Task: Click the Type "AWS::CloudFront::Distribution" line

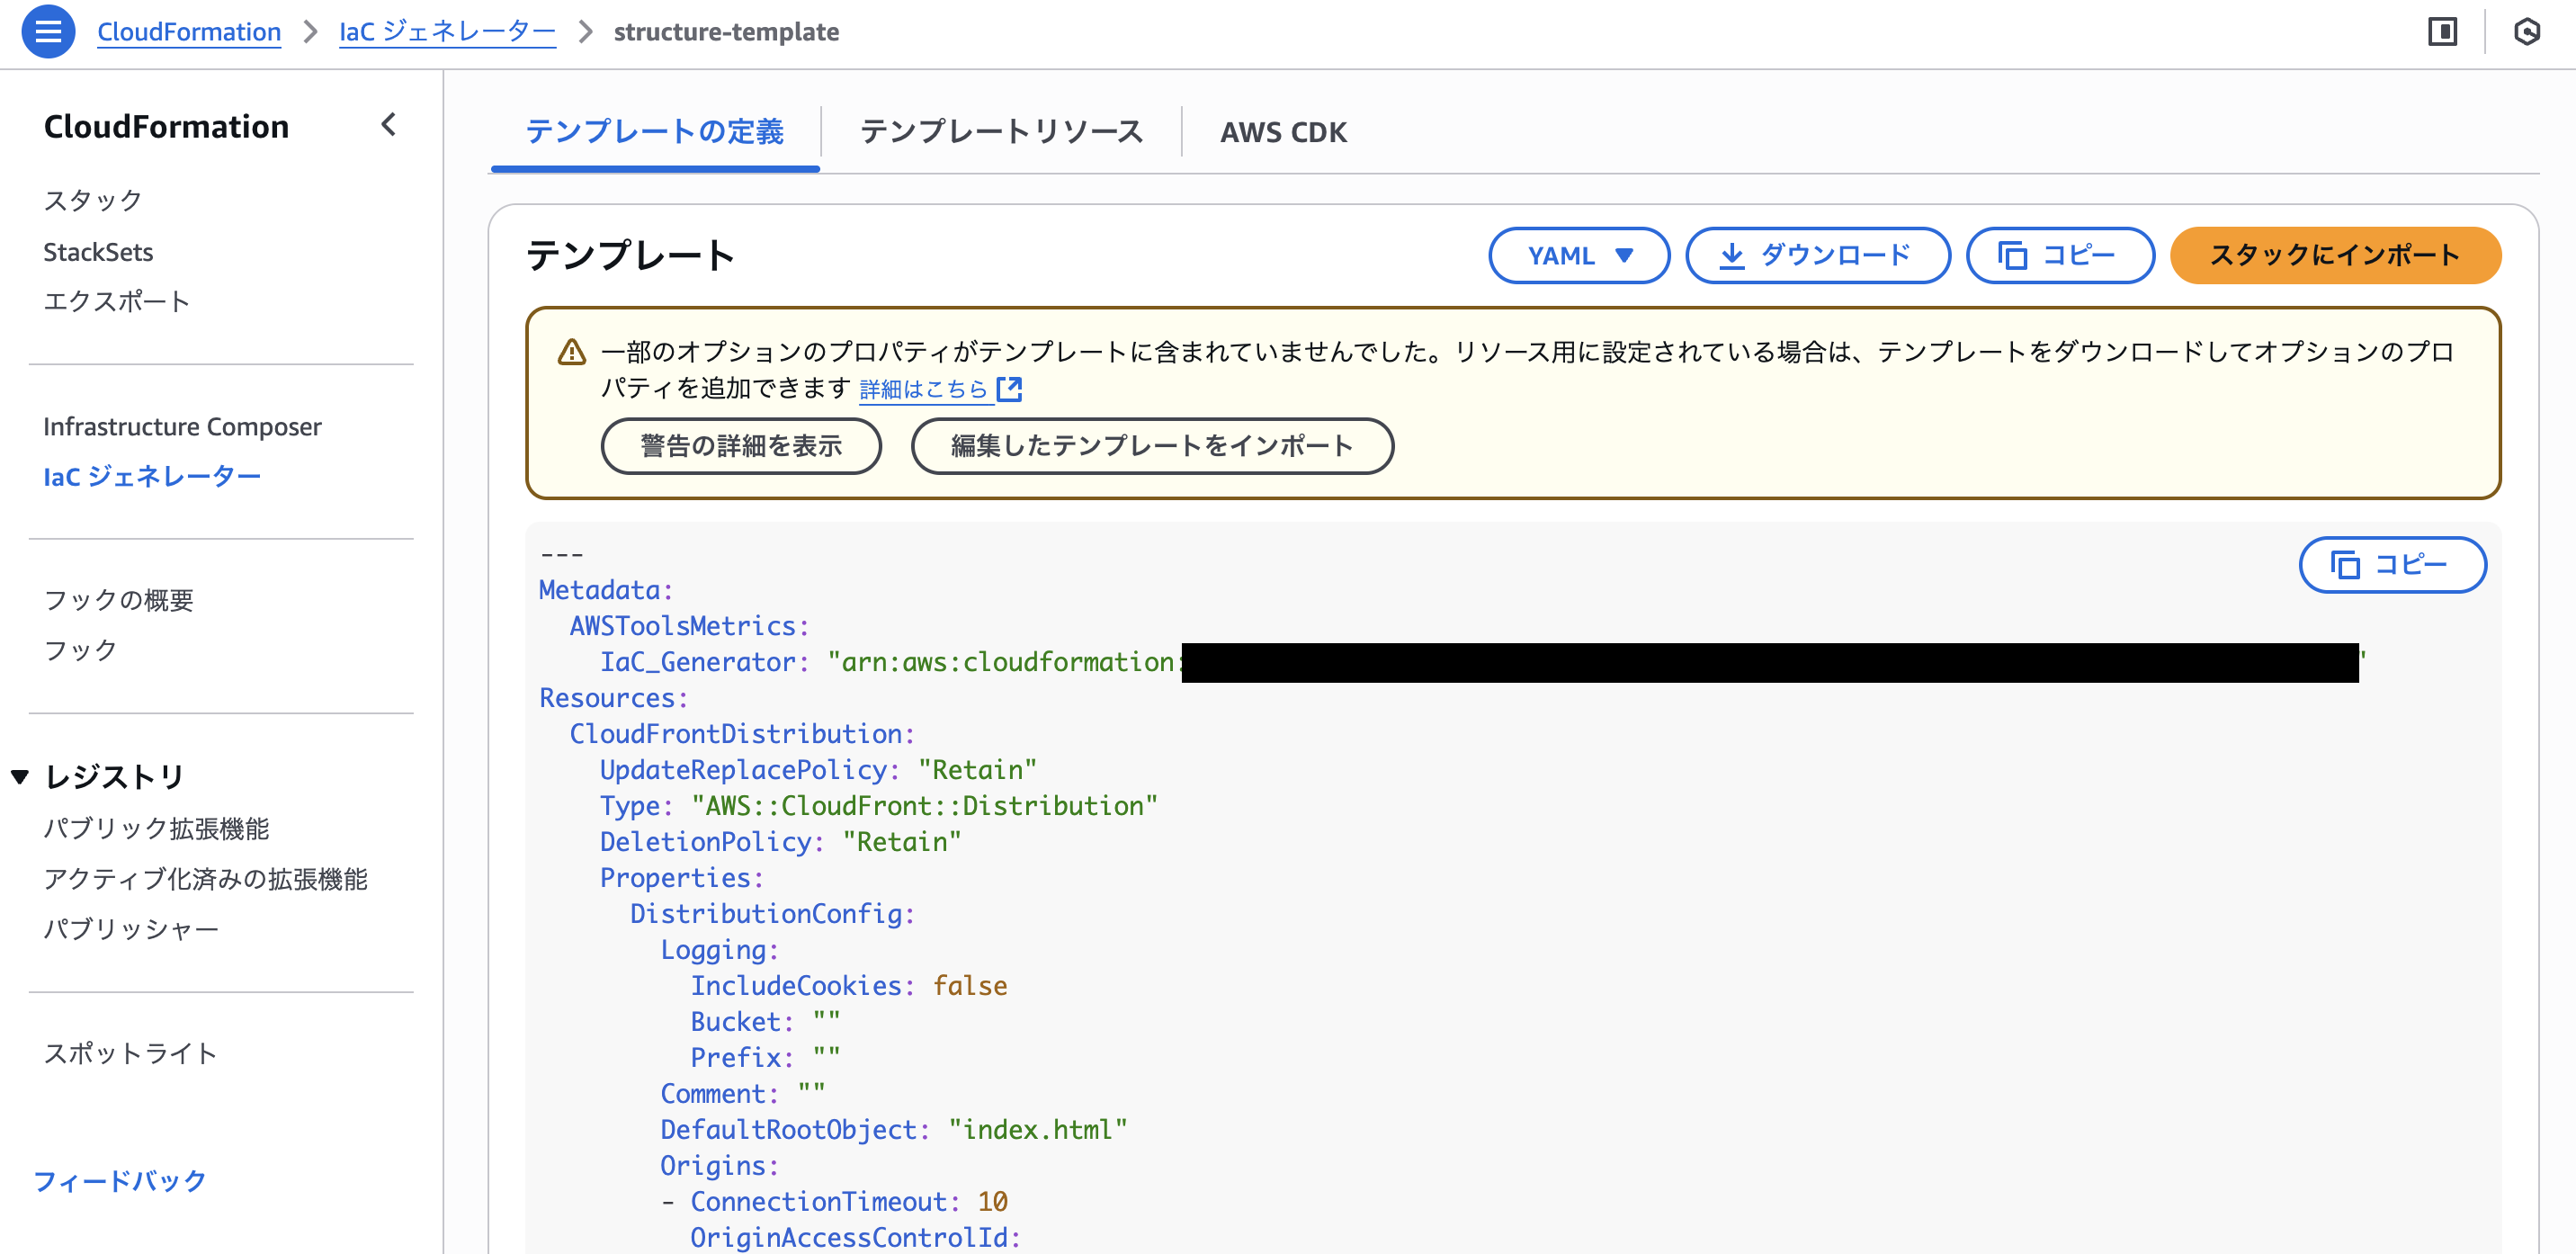Action: tap(878, 806)
